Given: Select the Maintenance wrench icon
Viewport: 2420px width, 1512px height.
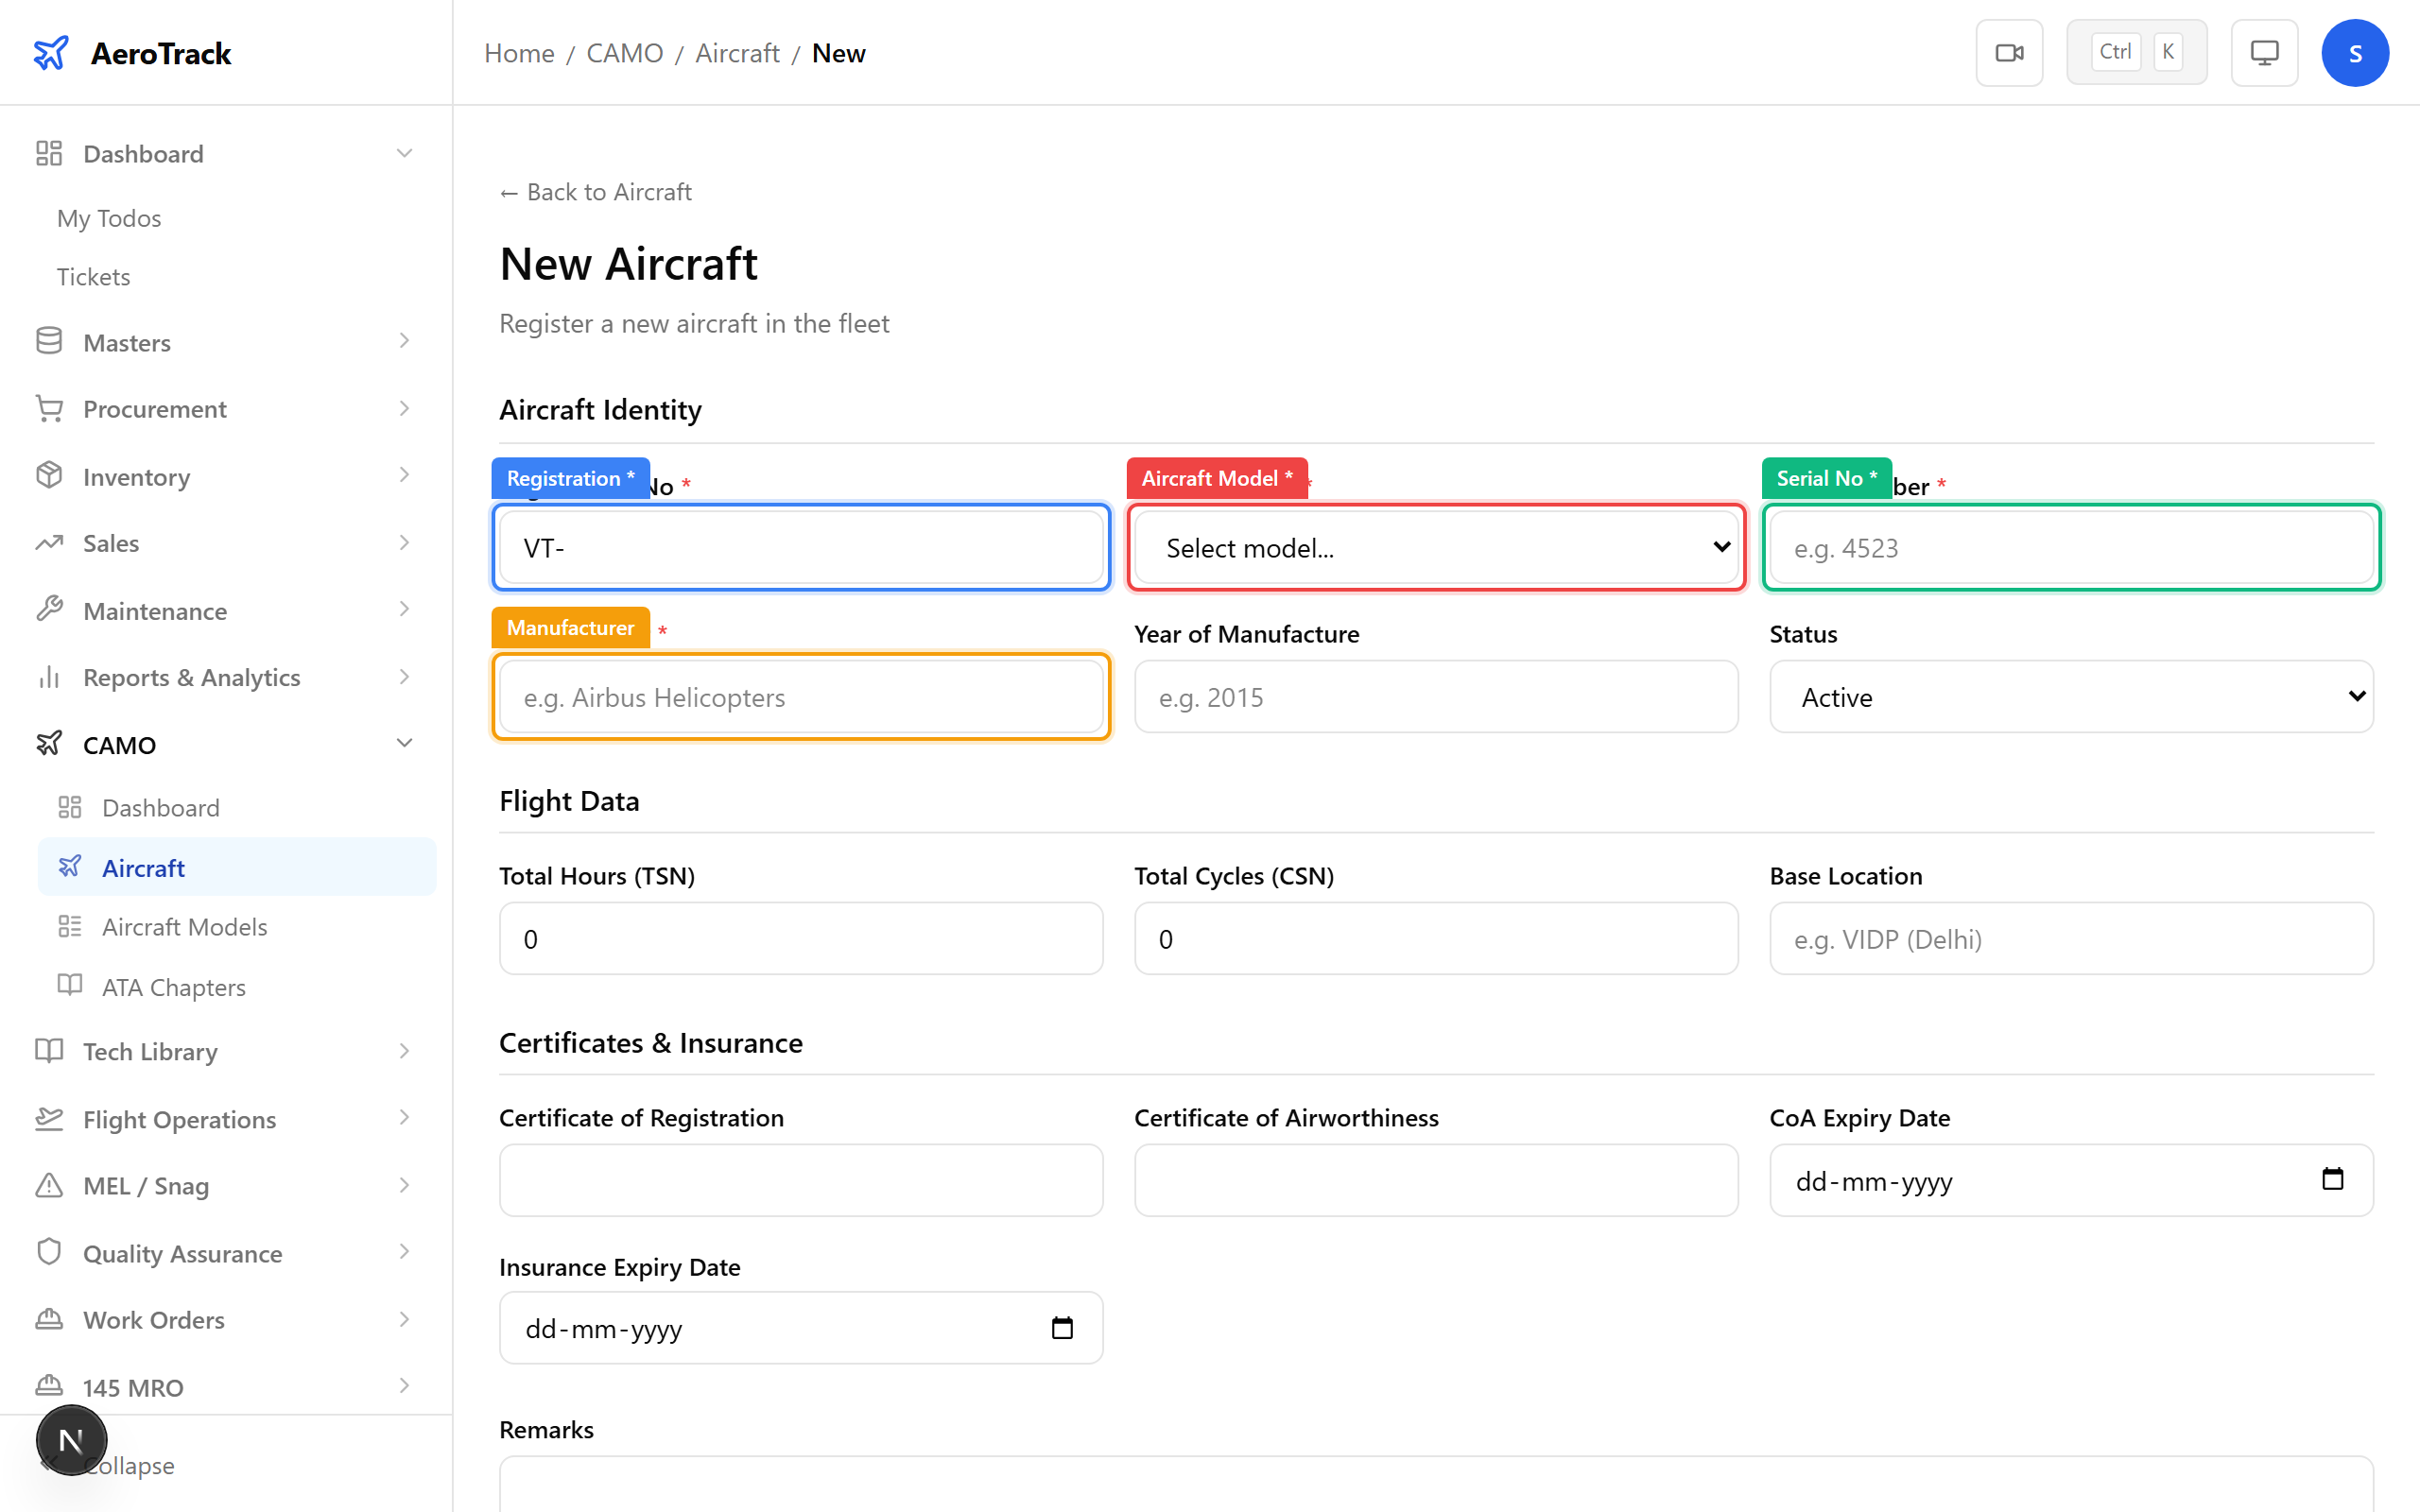Looking at the screenshot, I should (49, 610).
